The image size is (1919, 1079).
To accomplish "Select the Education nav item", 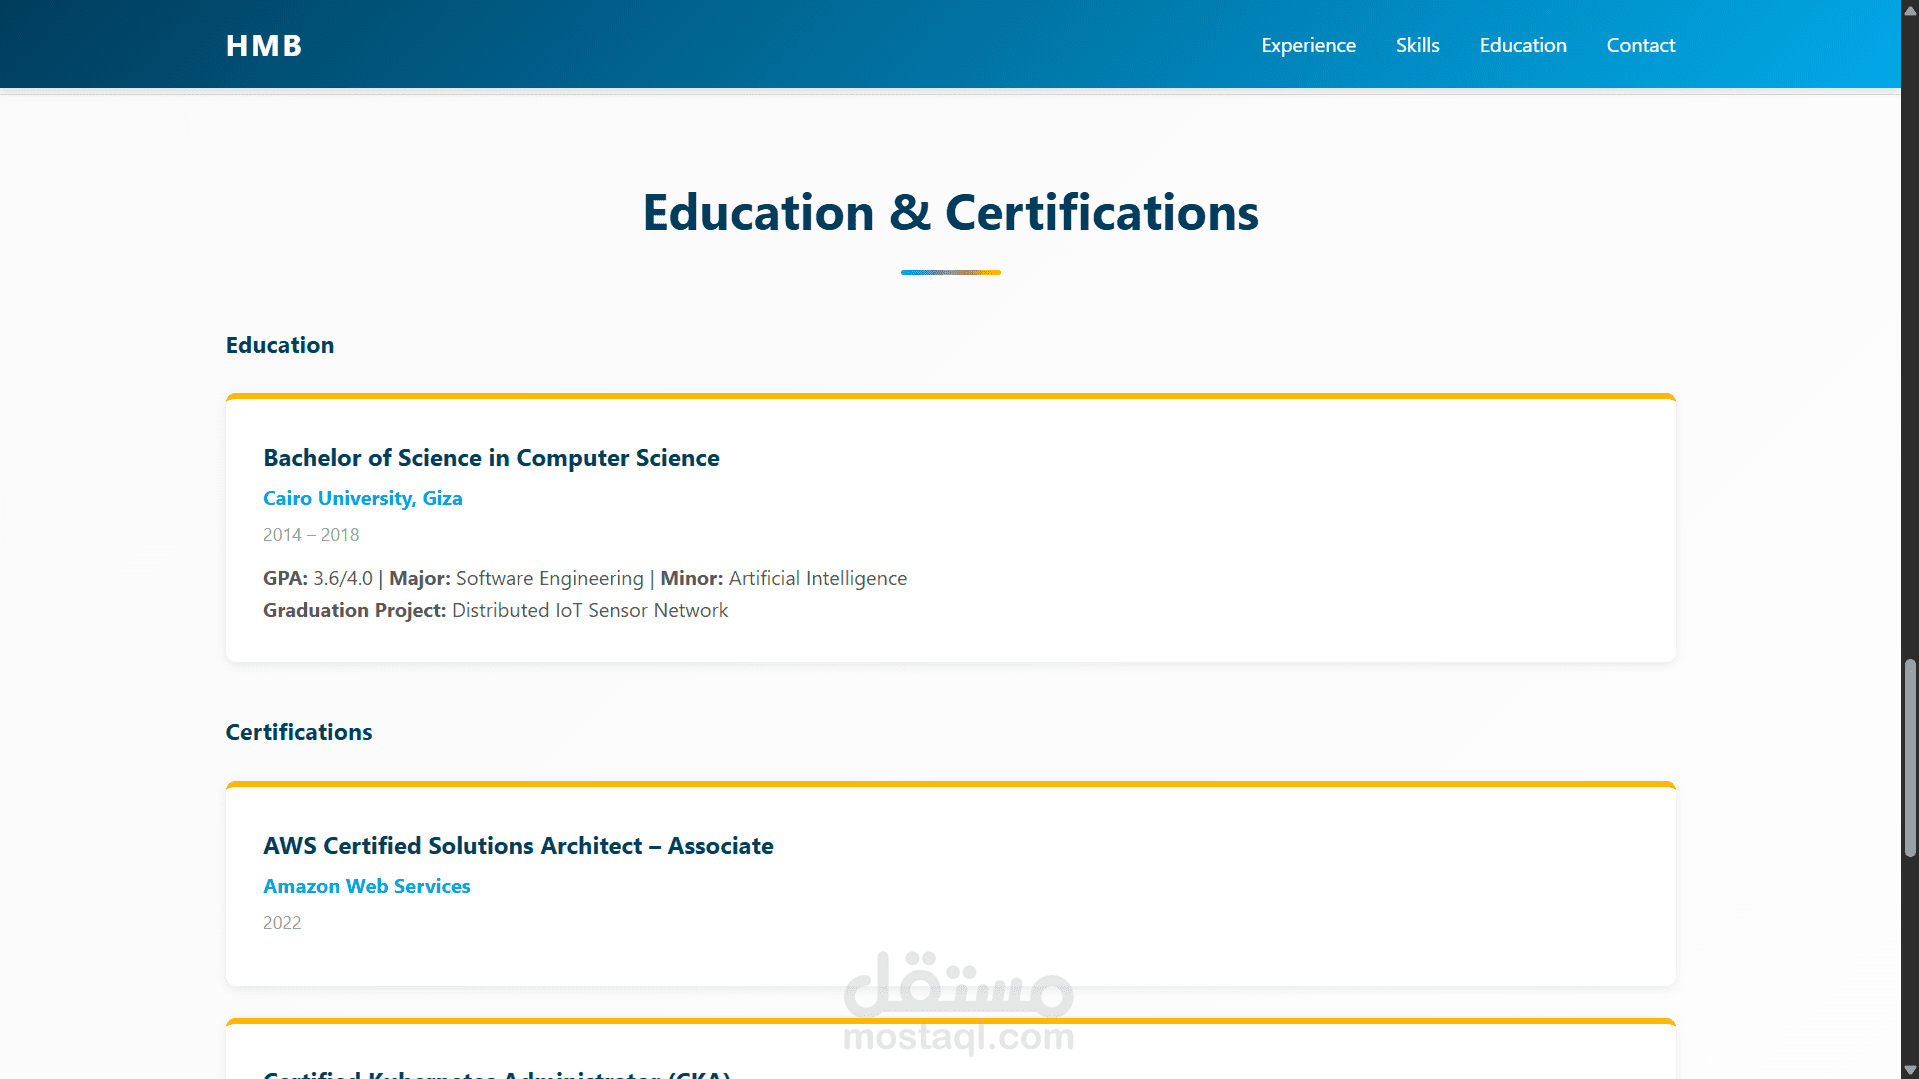I will (x=1522, y=45).
